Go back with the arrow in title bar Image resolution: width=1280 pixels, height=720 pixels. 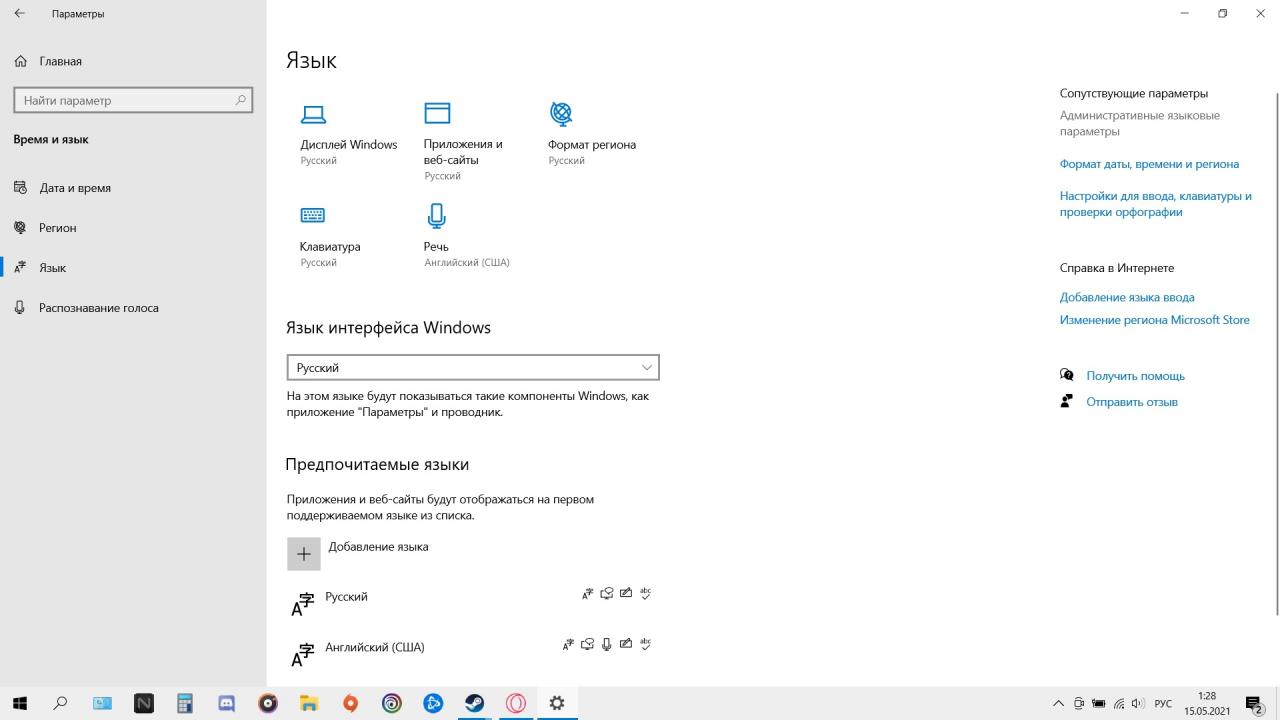click(20, 14)
